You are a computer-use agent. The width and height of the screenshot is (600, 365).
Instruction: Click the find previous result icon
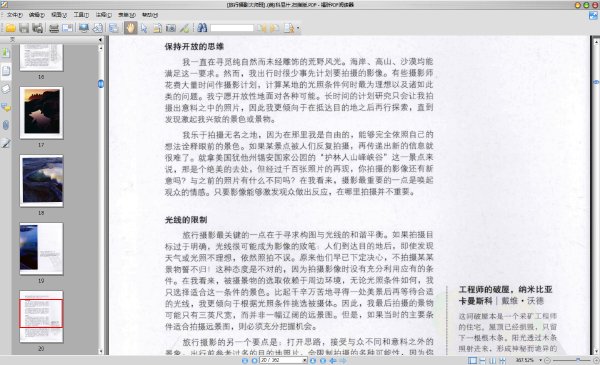tap(262, 28)
